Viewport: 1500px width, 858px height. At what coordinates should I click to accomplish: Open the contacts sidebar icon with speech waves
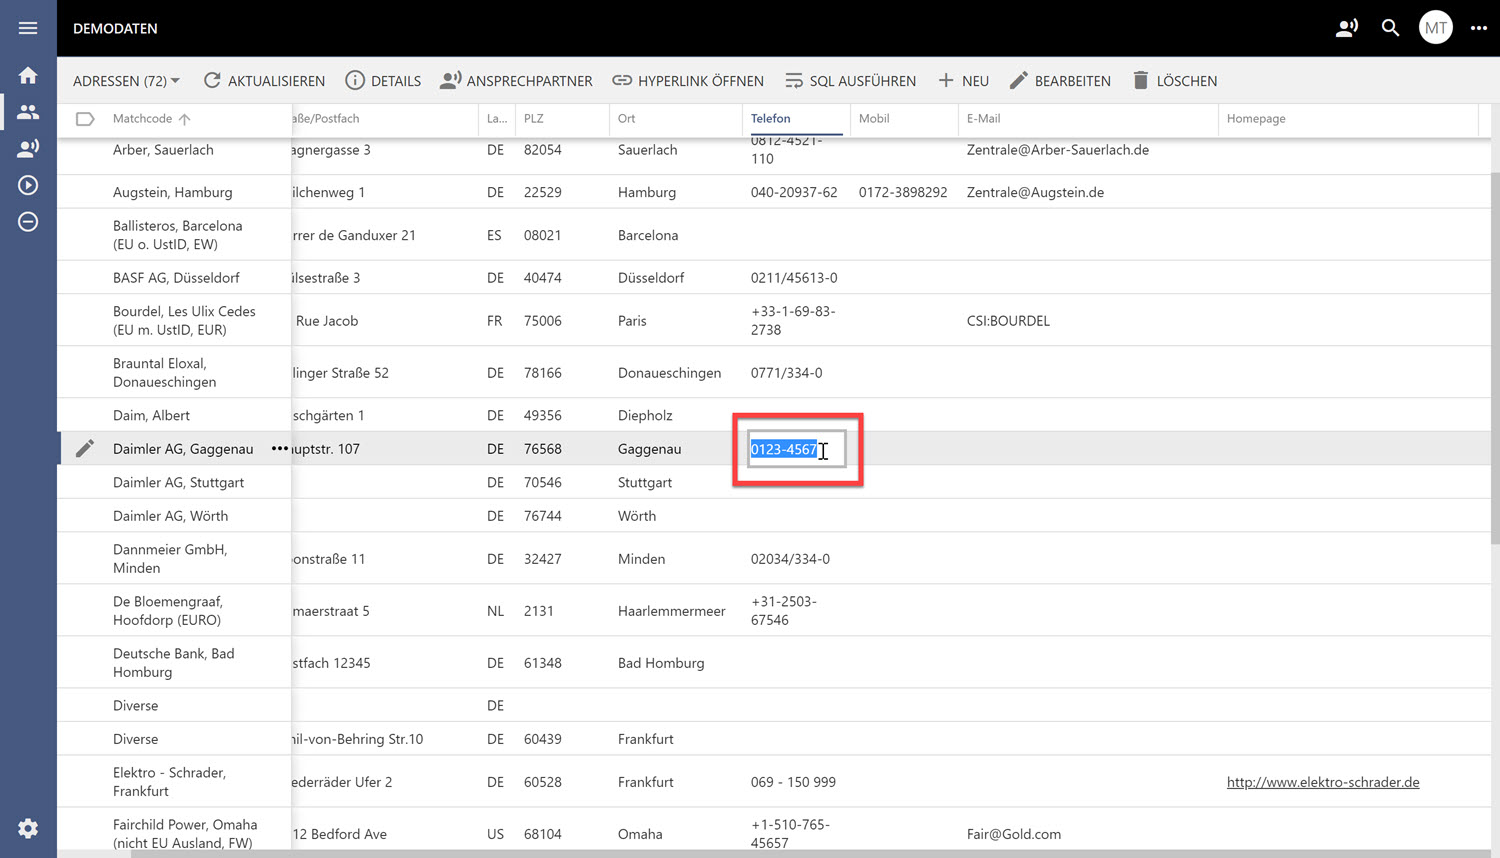click(28, 148)
